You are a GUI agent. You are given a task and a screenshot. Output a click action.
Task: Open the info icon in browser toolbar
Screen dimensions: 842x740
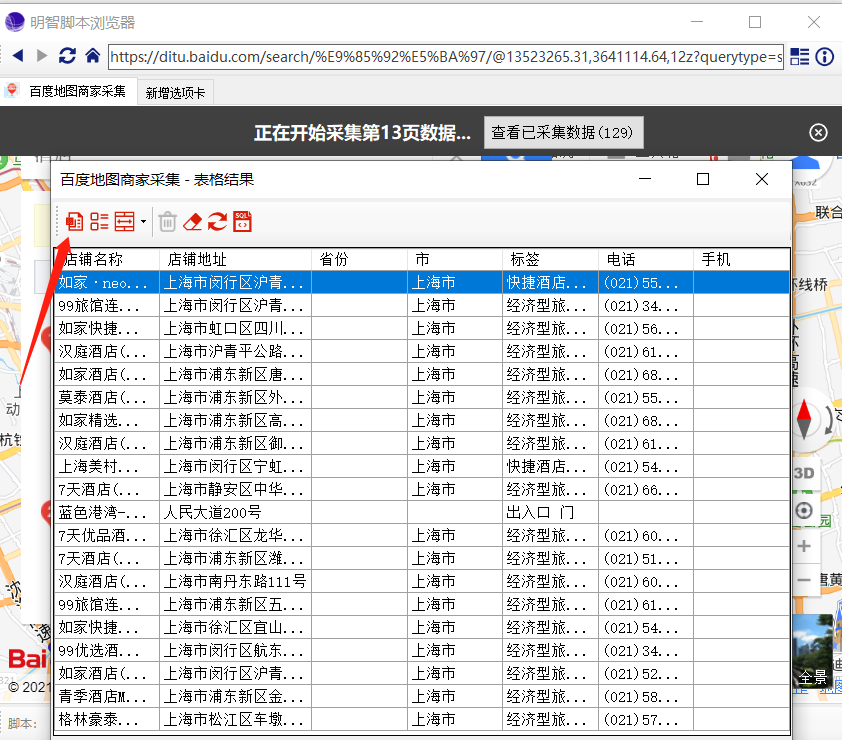824,56
